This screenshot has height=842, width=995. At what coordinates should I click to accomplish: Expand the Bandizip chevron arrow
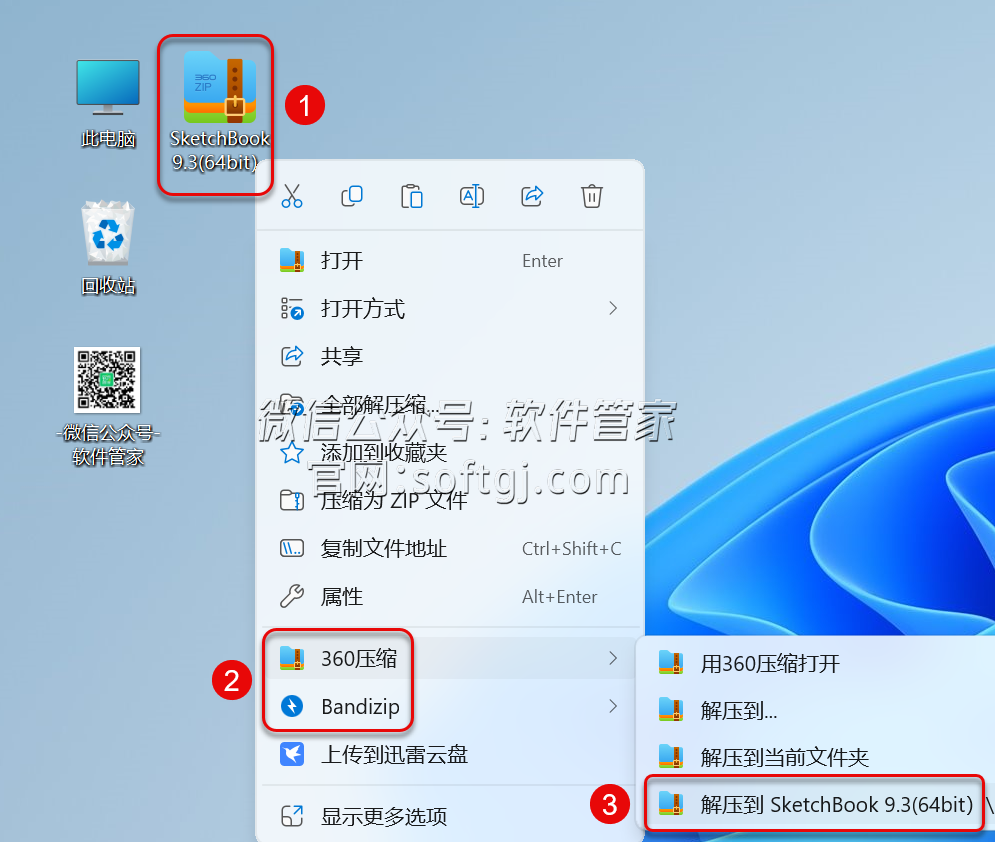(x=612, y=706)
